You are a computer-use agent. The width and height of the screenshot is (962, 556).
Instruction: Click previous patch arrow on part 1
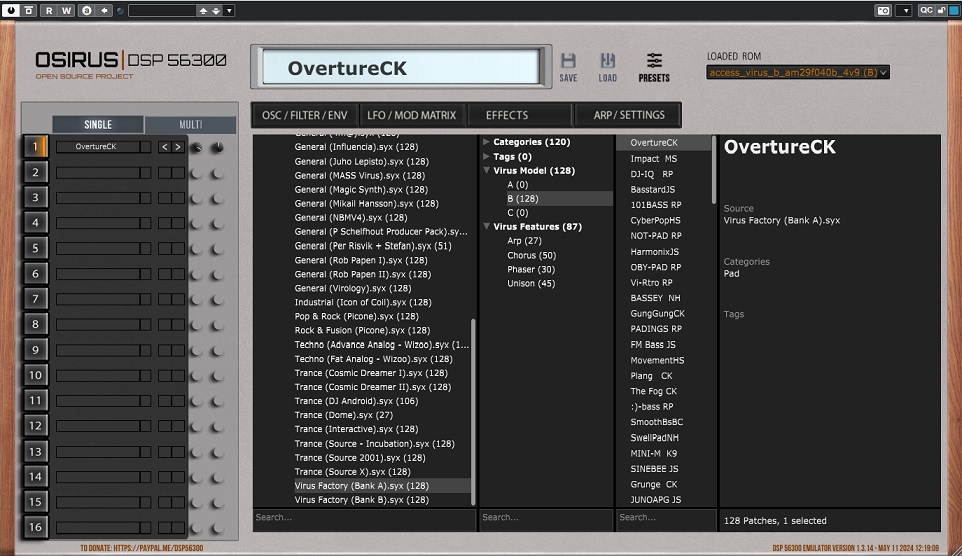tap(164, 147)
